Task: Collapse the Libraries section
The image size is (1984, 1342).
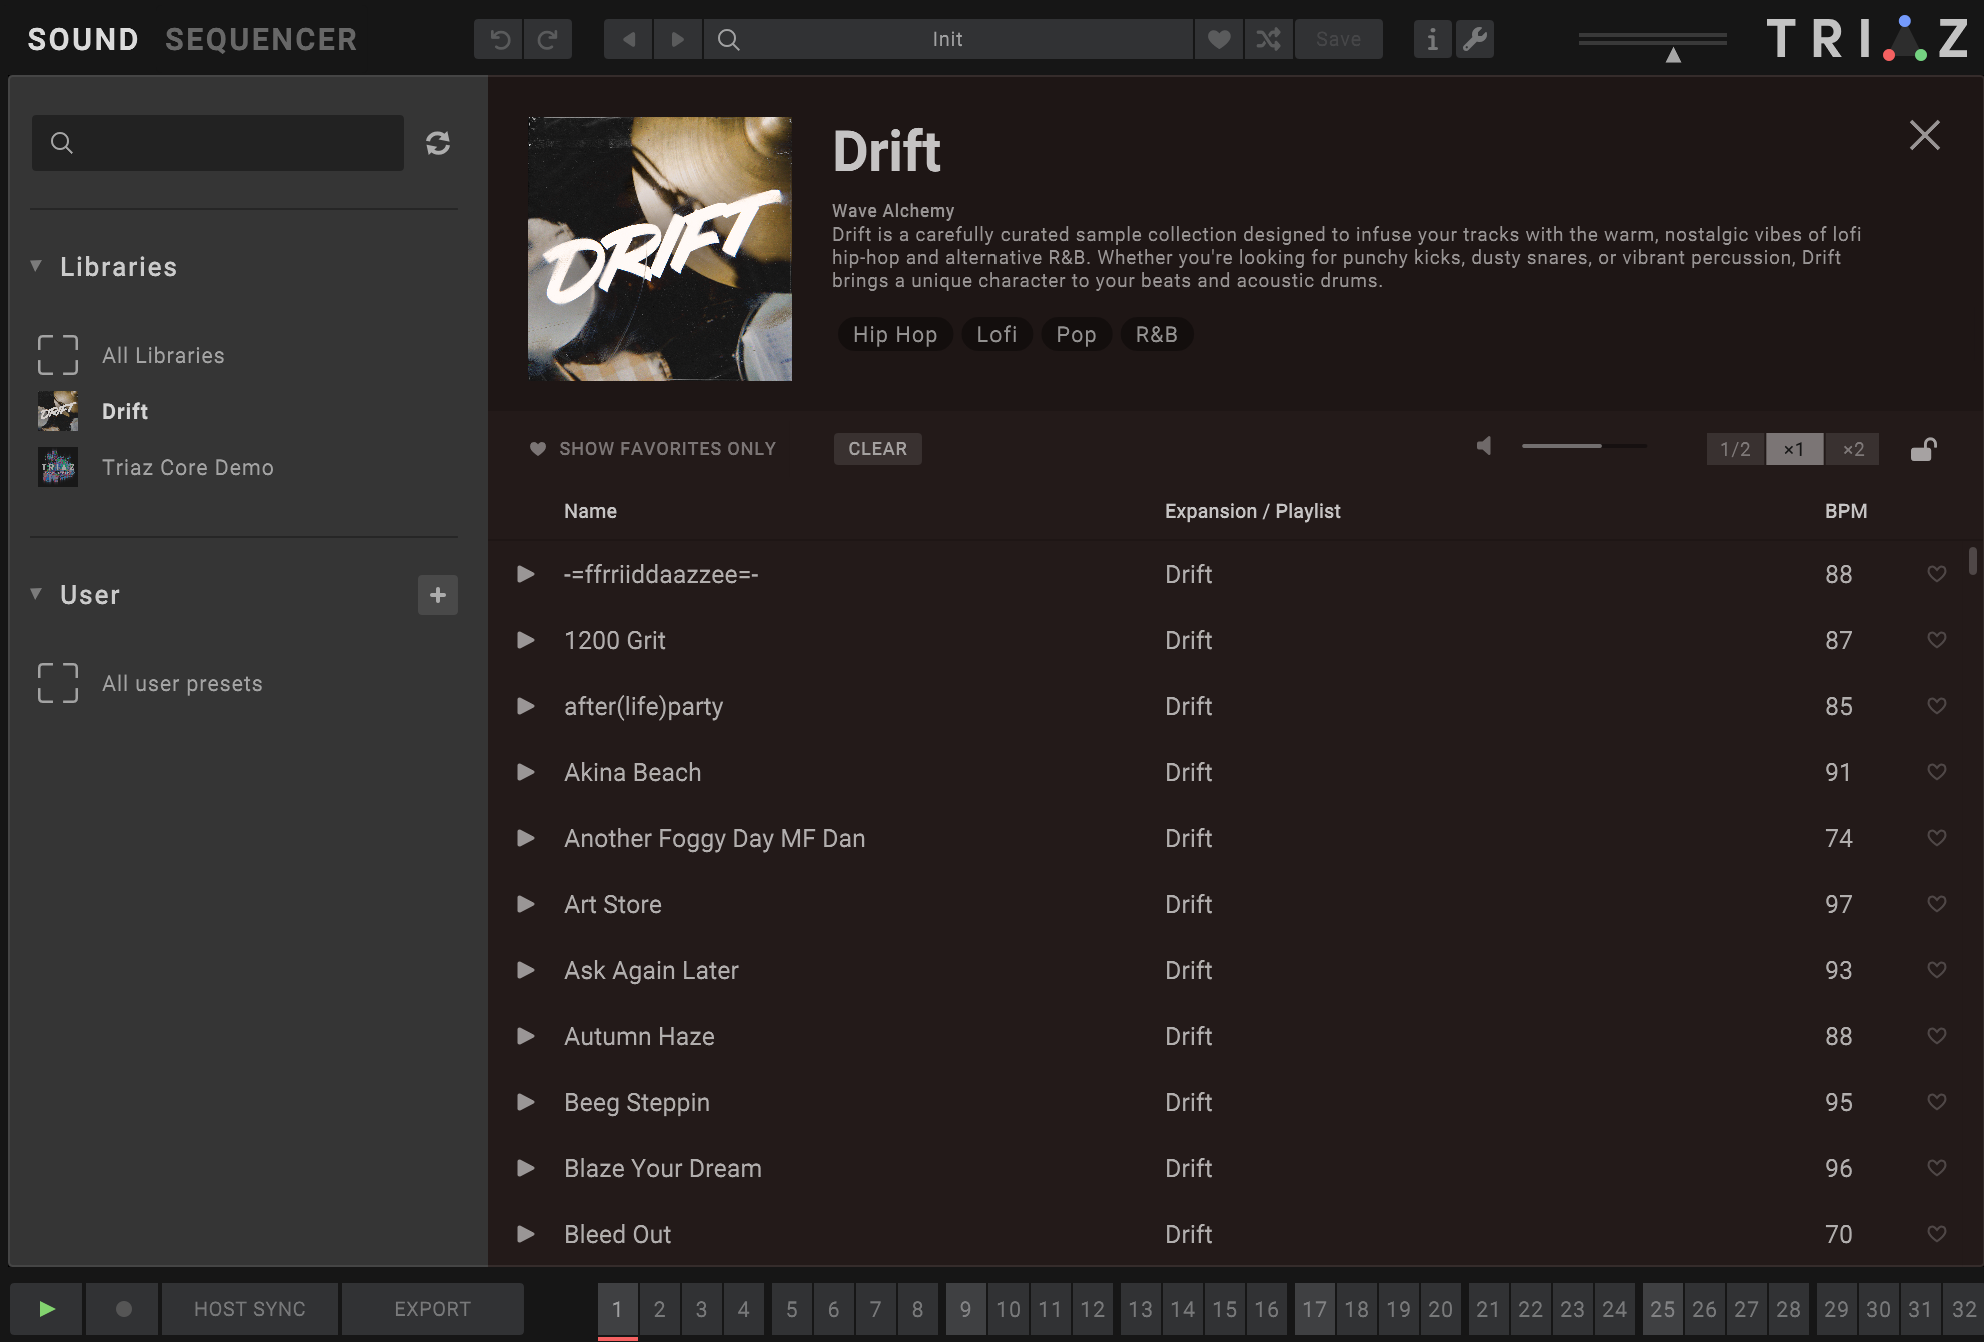Action: [x=37, y=266]
